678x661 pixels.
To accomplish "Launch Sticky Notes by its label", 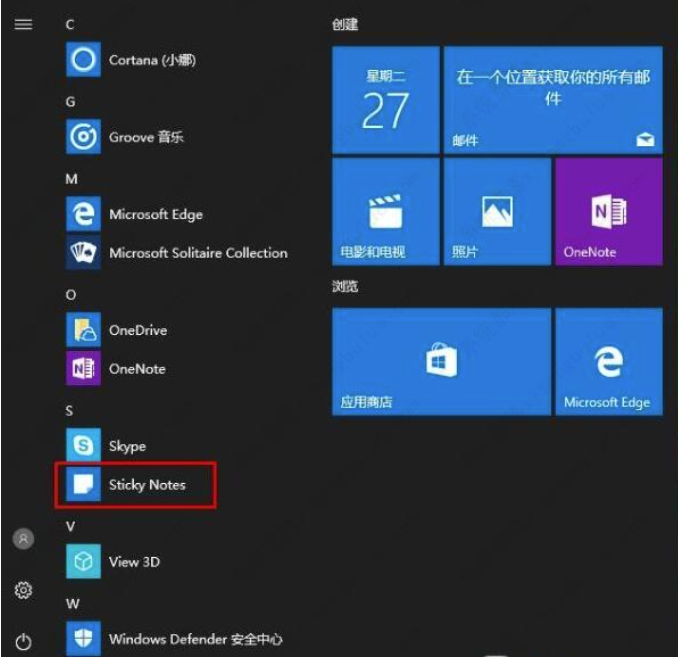I will [x=147, y=485].
